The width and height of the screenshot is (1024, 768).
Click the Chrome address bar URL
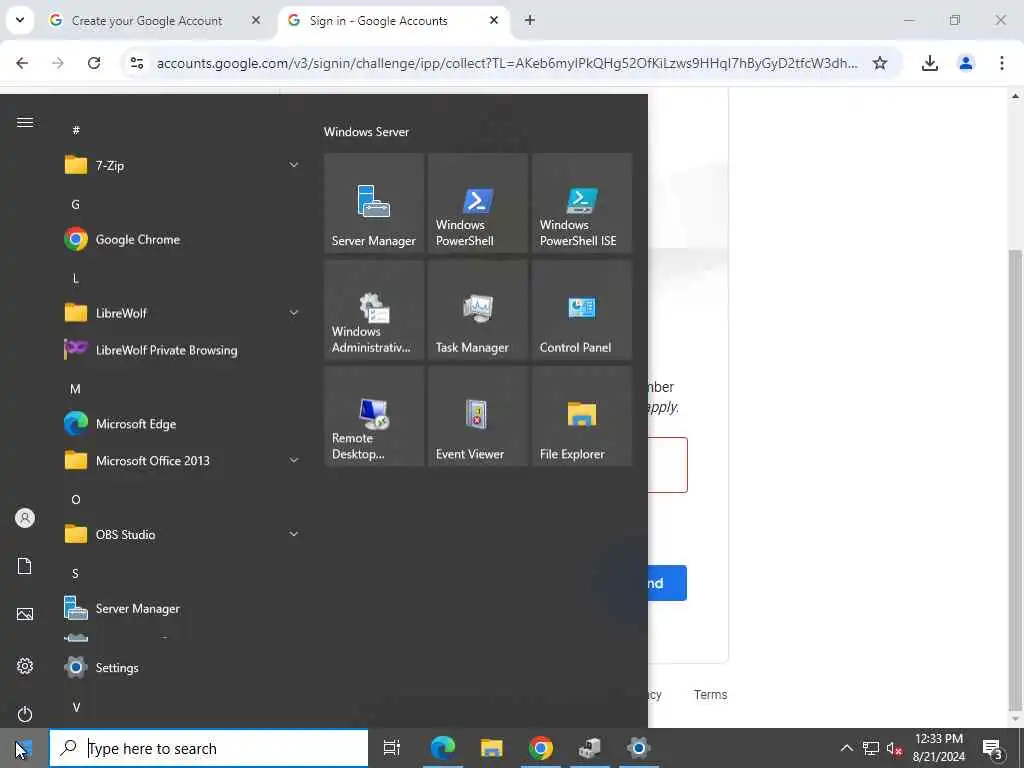pos(507,63)
